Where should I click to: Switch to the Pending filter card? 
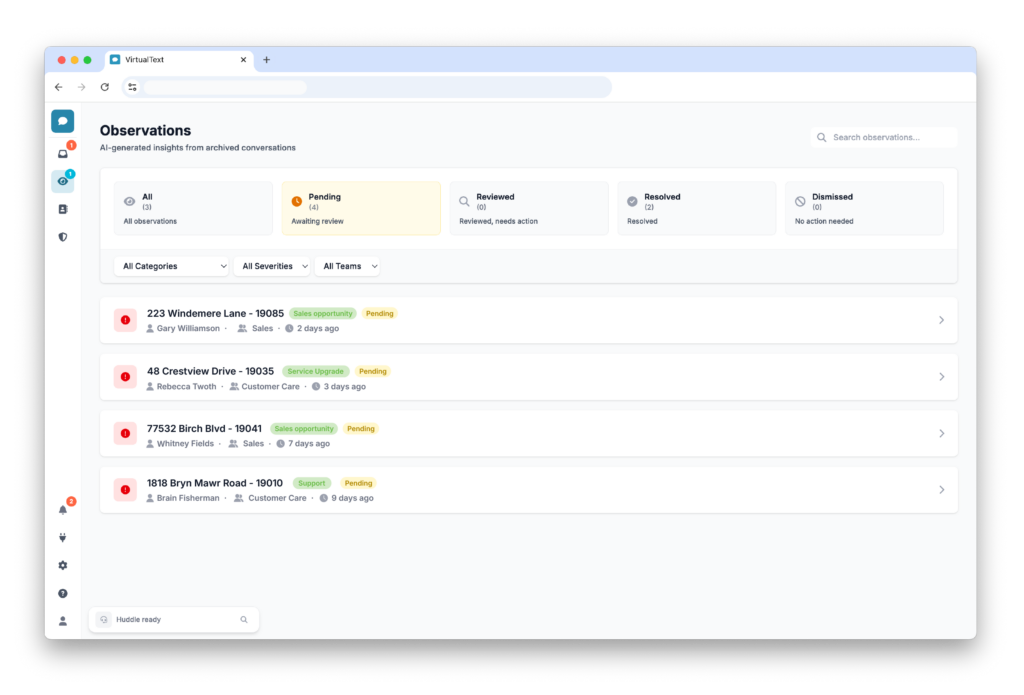pyautogui.click(x=360, y=208)
